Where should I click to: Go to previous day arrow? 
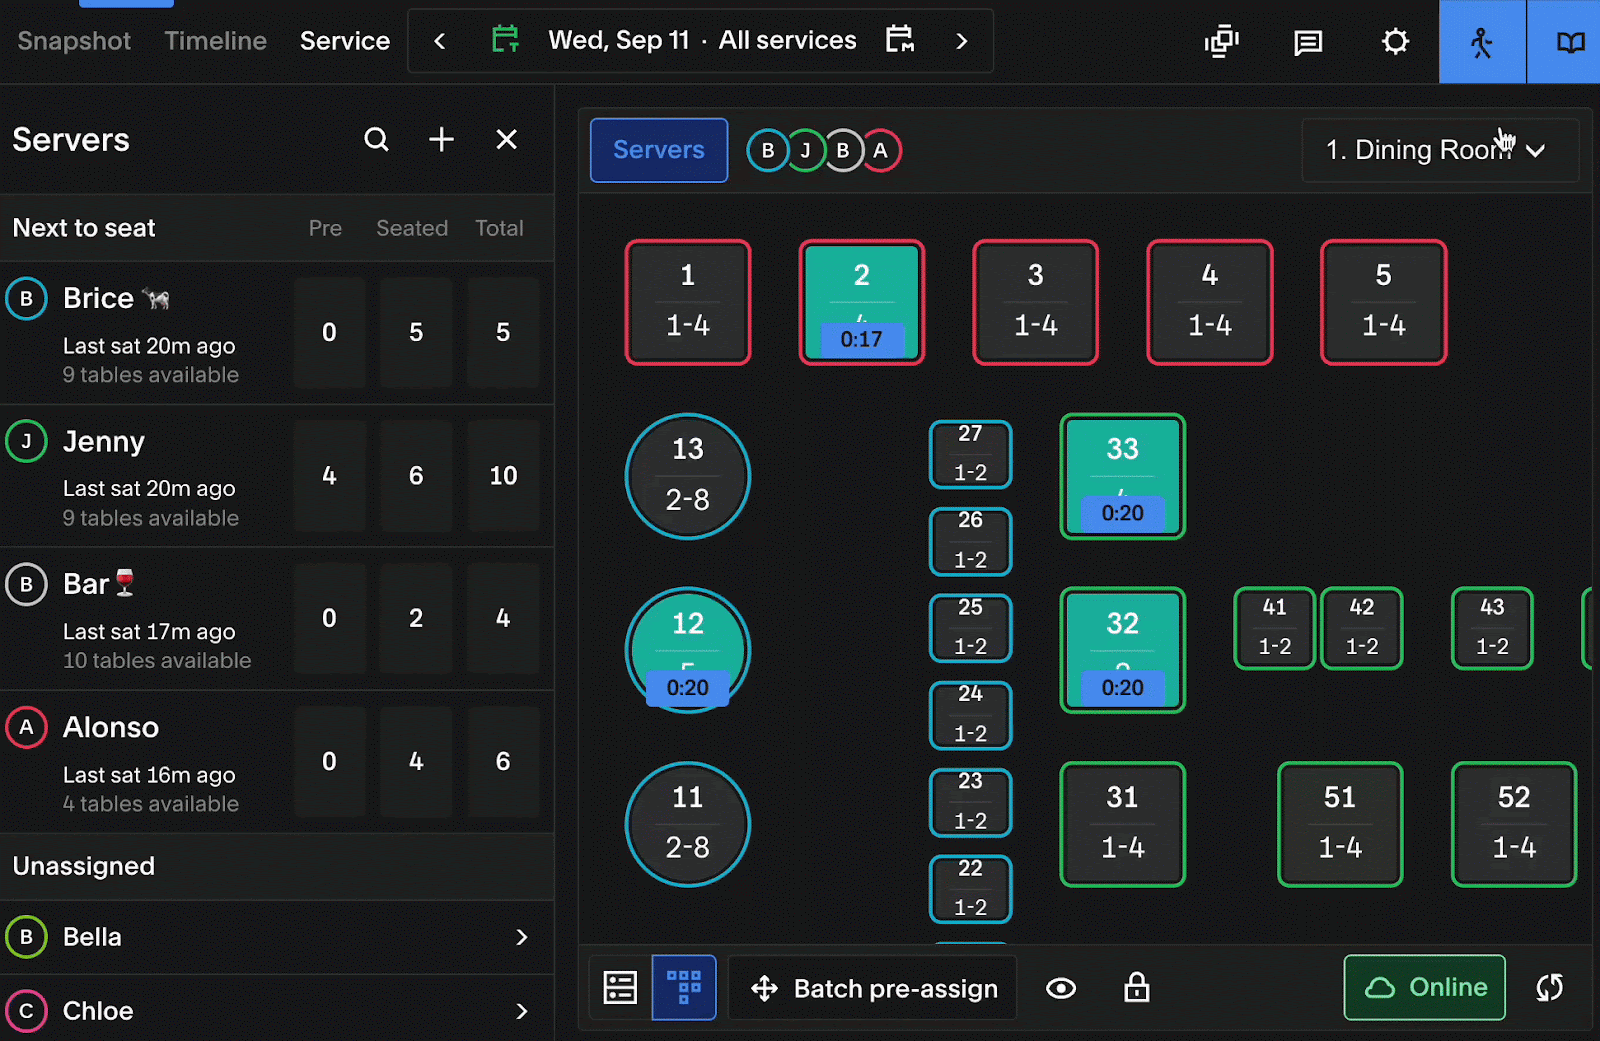(x=439, y=41)
